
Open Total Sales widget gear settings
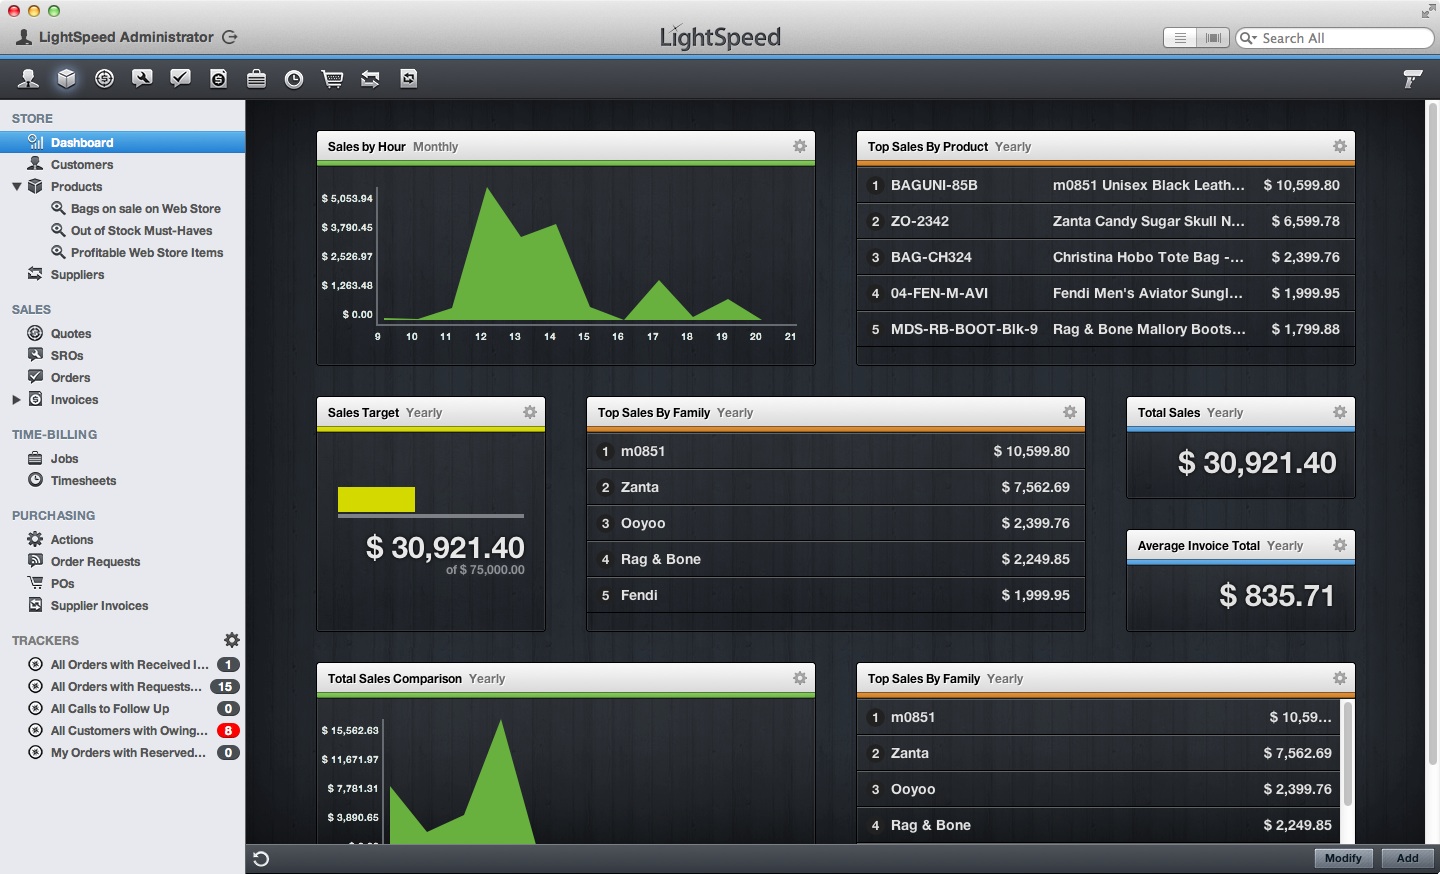point(1340,412)
